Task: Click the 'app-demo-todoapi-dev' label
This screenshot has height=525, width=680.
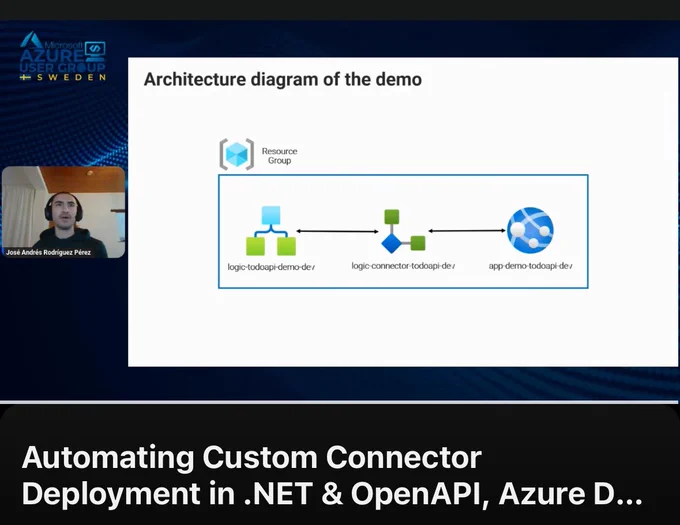Action: (530, 266)
